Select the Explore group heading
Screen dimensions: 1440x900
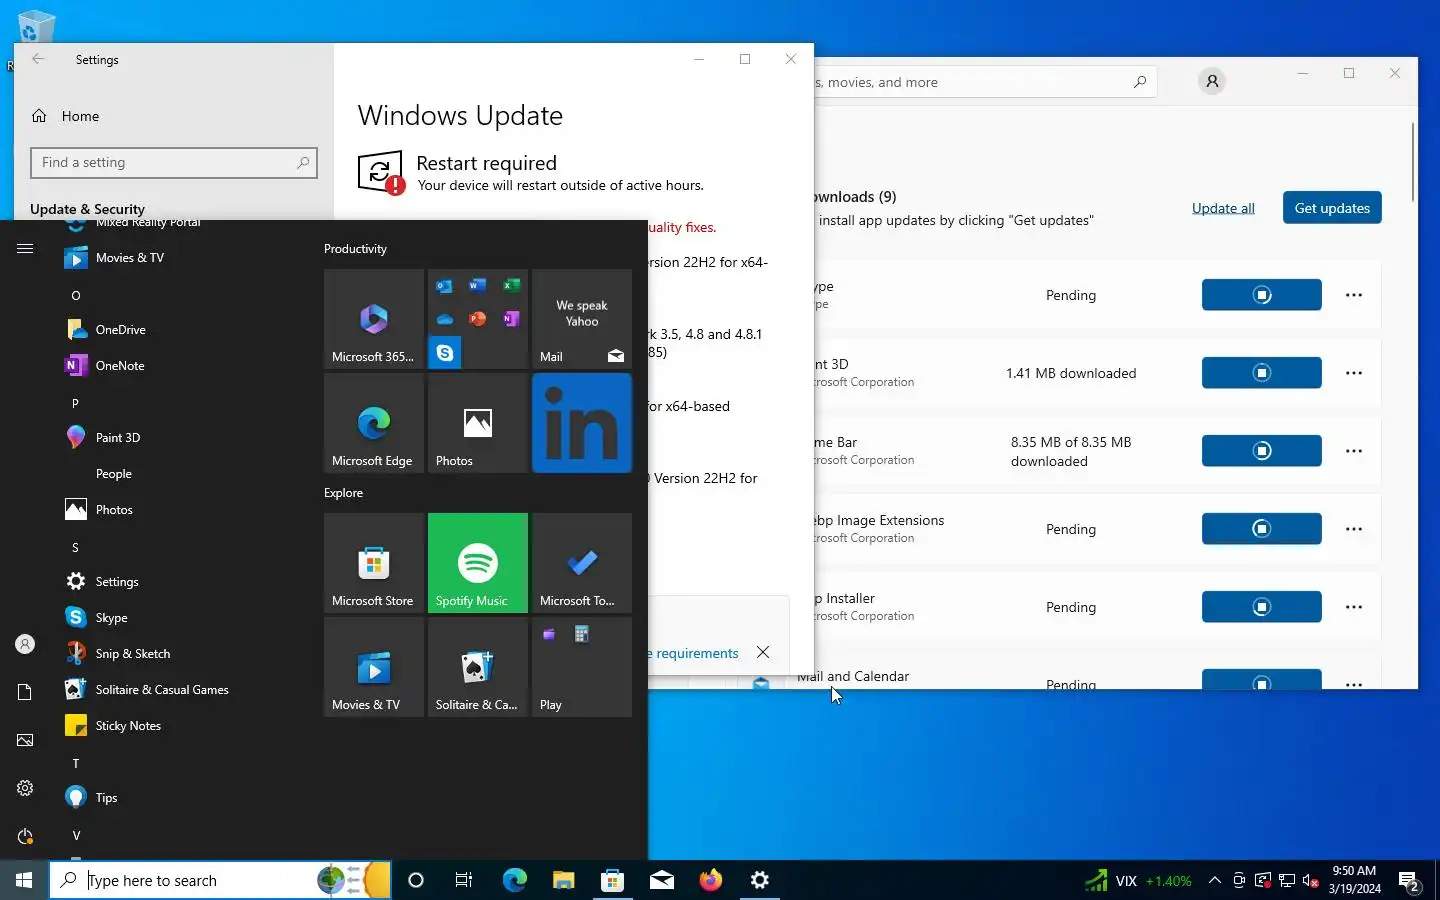click(x=343, y=493)
